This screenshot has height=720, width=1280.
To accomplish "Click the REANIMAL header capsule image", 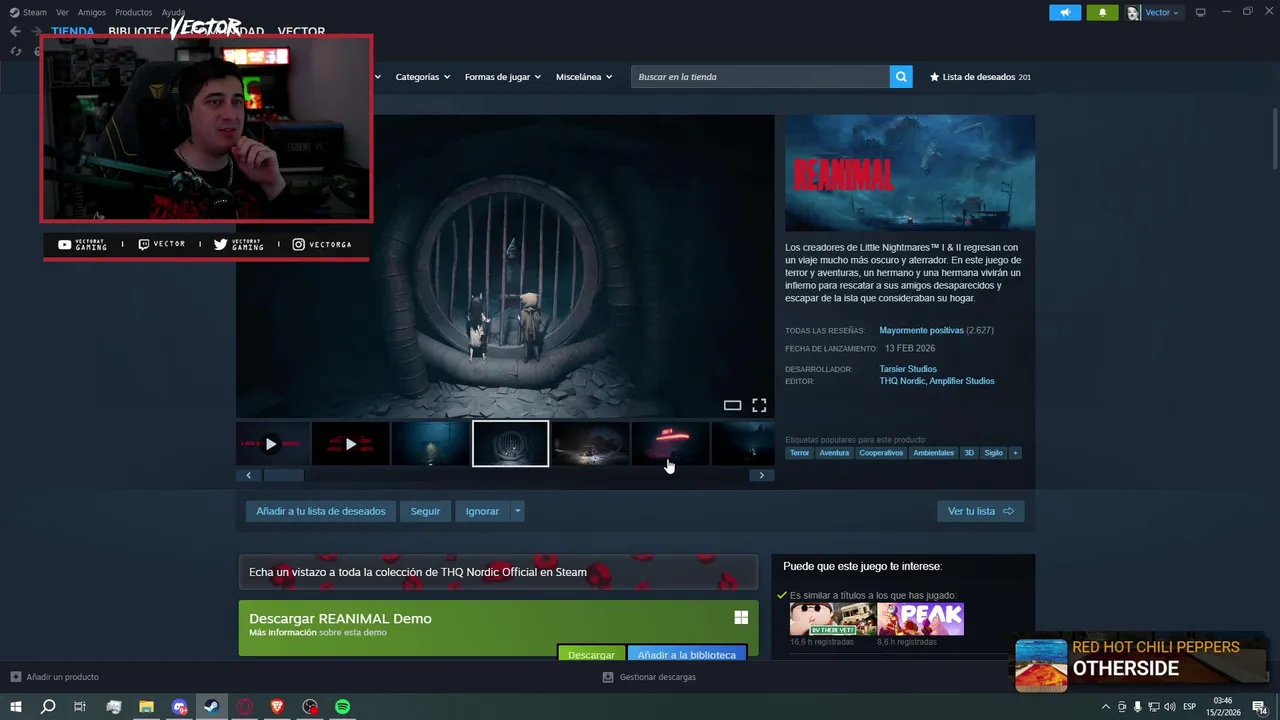I will 910,173.
